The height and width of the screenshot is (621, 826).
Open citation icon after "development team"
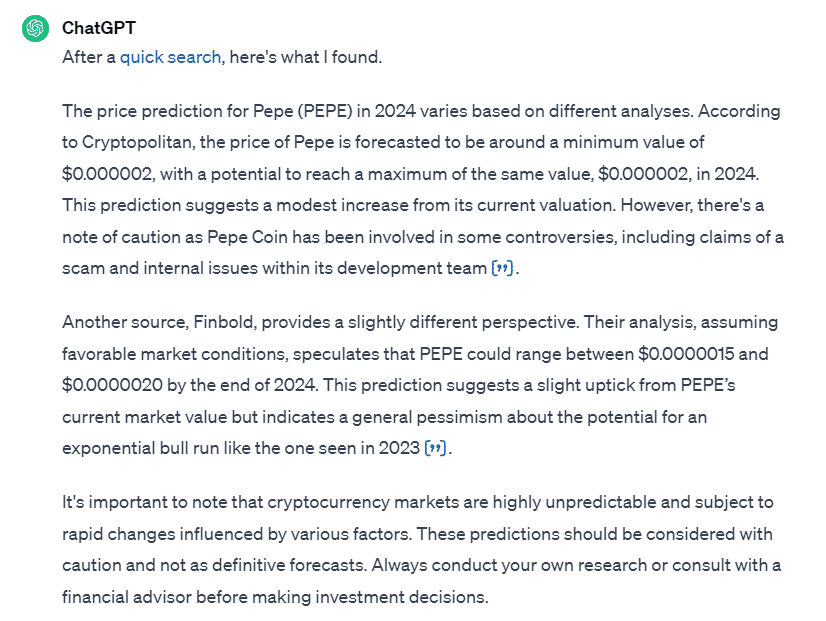coord(502,268)
